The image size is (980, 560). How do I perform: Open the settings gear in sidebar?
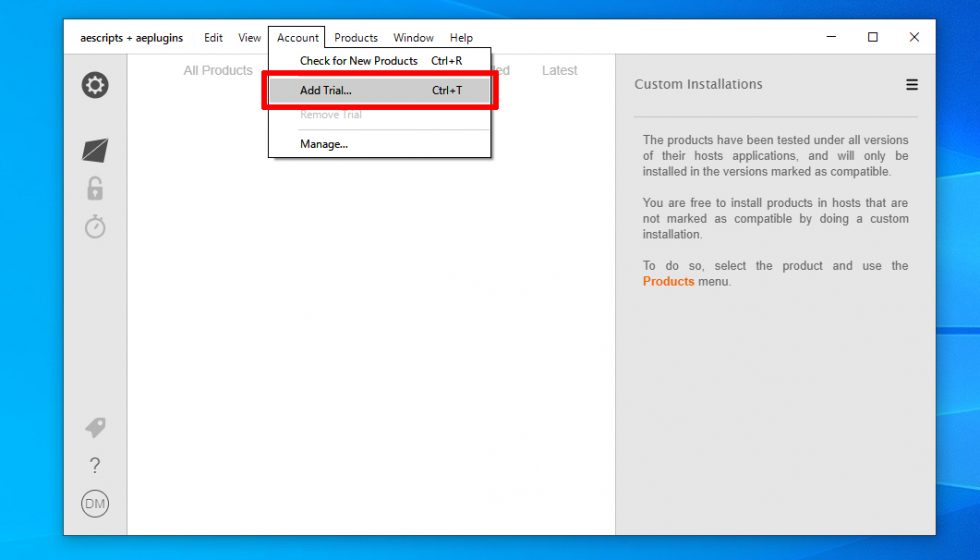point(95,85)
